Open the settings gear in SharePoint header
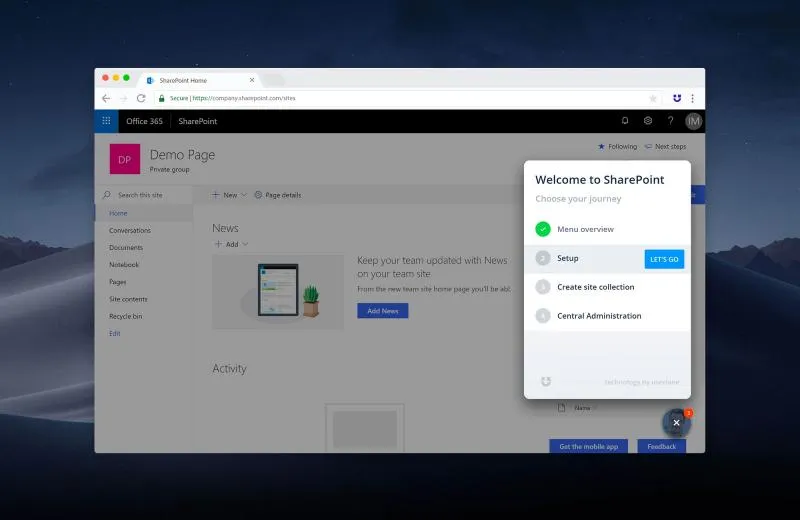This screenshot has height=520, width=800. (x=647, y=121)
